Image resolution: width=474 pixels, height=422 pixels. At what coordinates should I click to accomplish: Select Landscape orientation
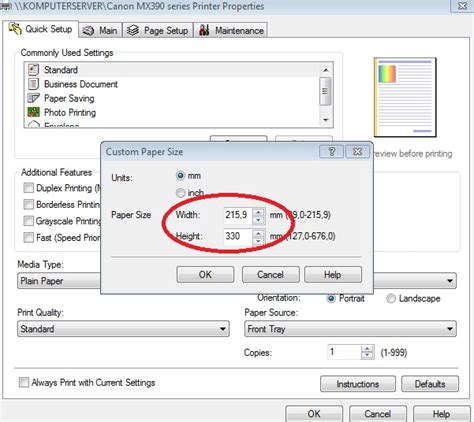(391, 298)
